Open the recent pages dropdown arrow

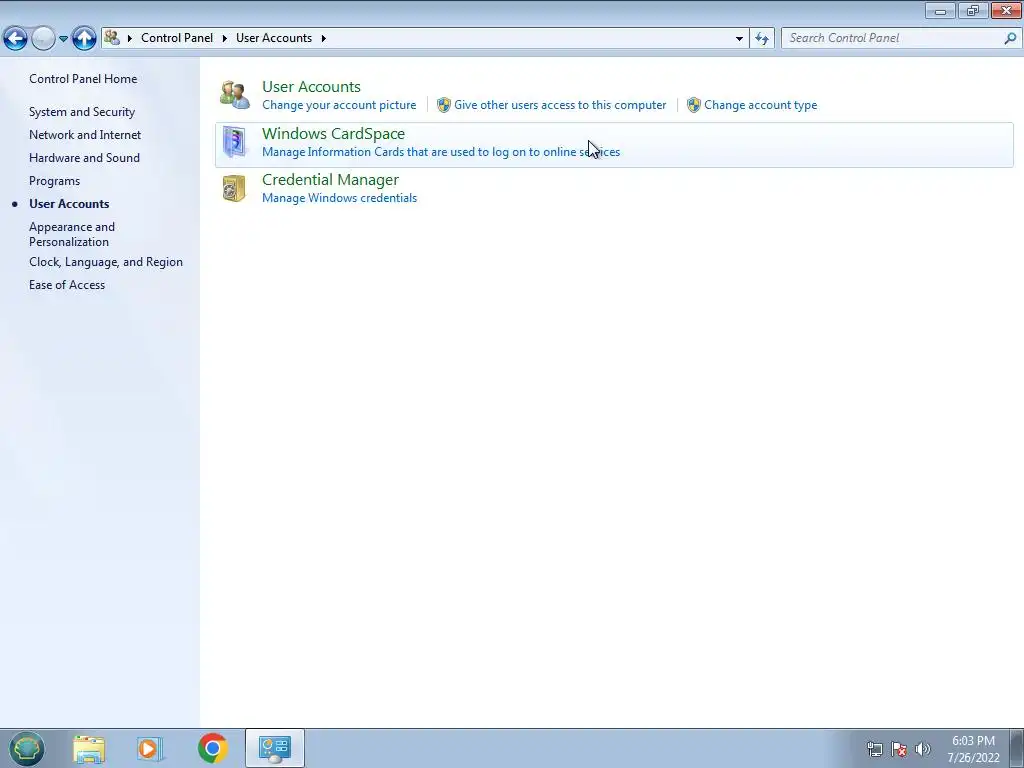63,39
